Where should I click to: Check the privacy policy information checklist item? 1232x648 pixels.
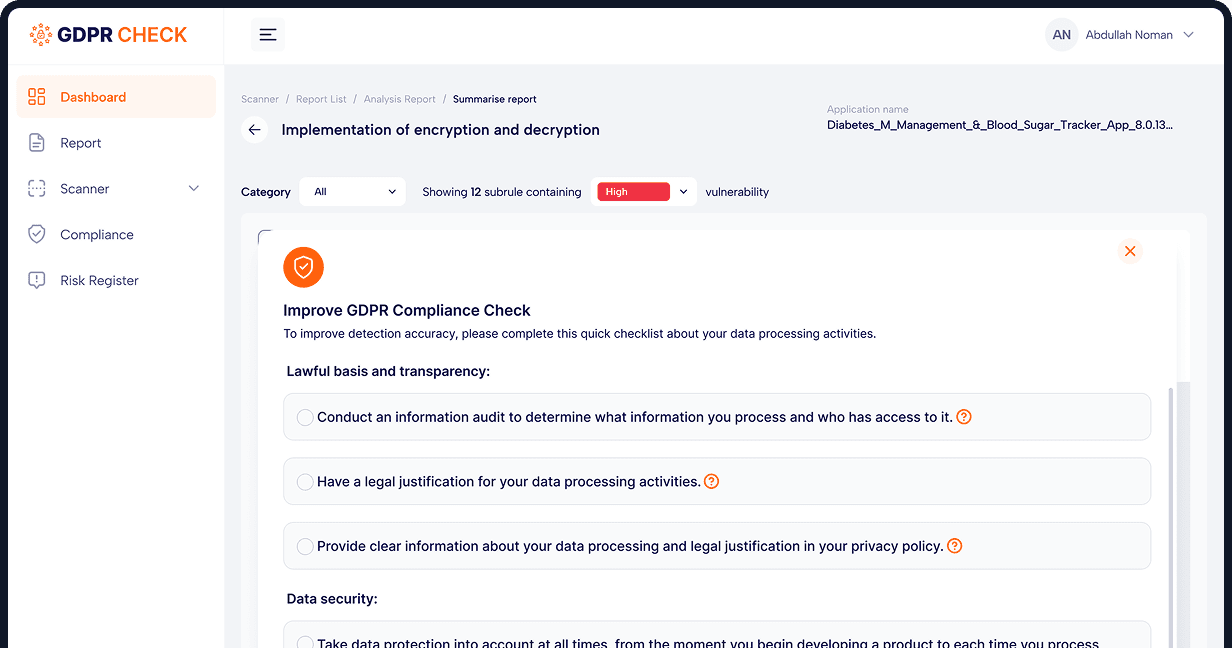pos(305,546)
